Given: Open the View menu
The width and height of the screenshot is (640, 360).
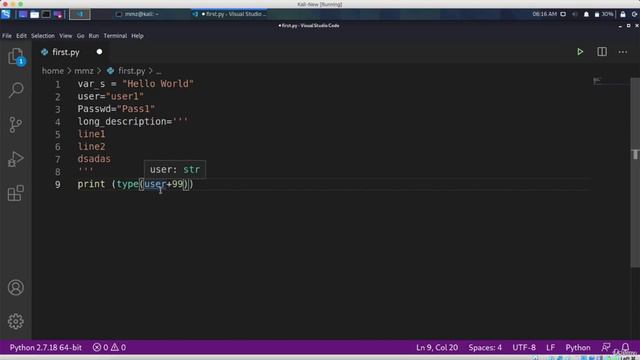Looking at the screenshot, I should [65, 36].
